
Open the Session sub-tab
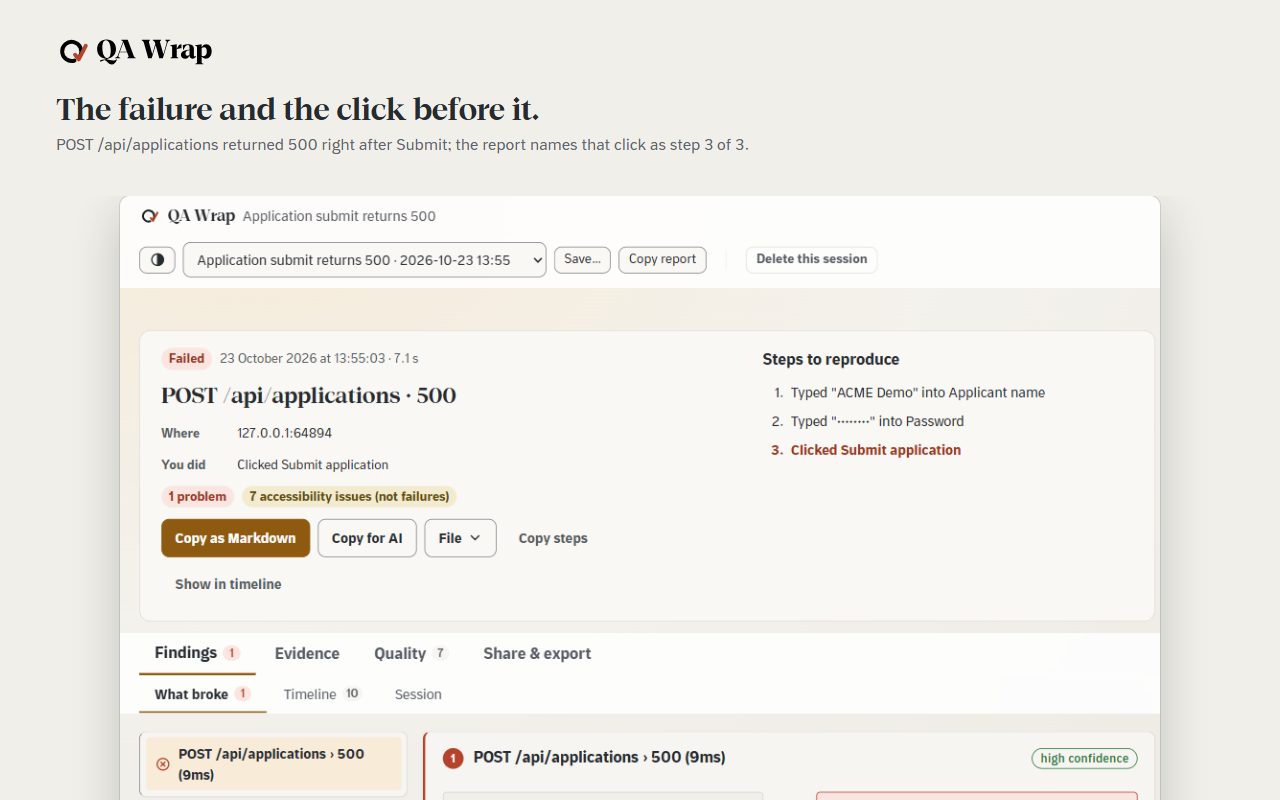[418, 694]
